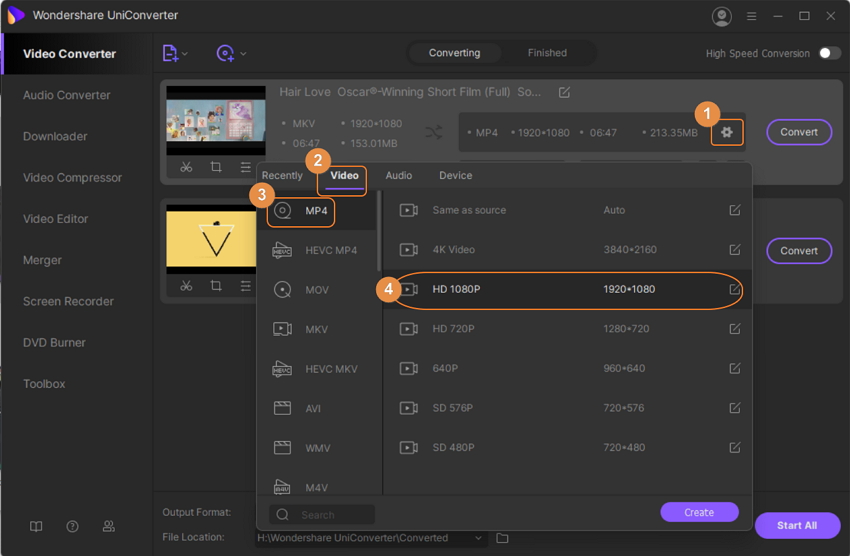Select HEVC MKV format
Screen dimensions: 850x556
coord(317,368)
